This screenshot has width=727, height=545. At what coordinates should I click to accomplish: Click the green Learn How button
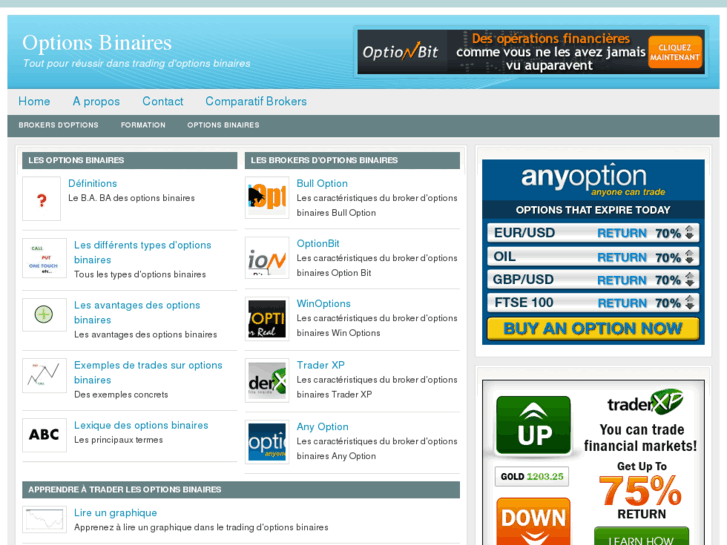coord(641,536)
